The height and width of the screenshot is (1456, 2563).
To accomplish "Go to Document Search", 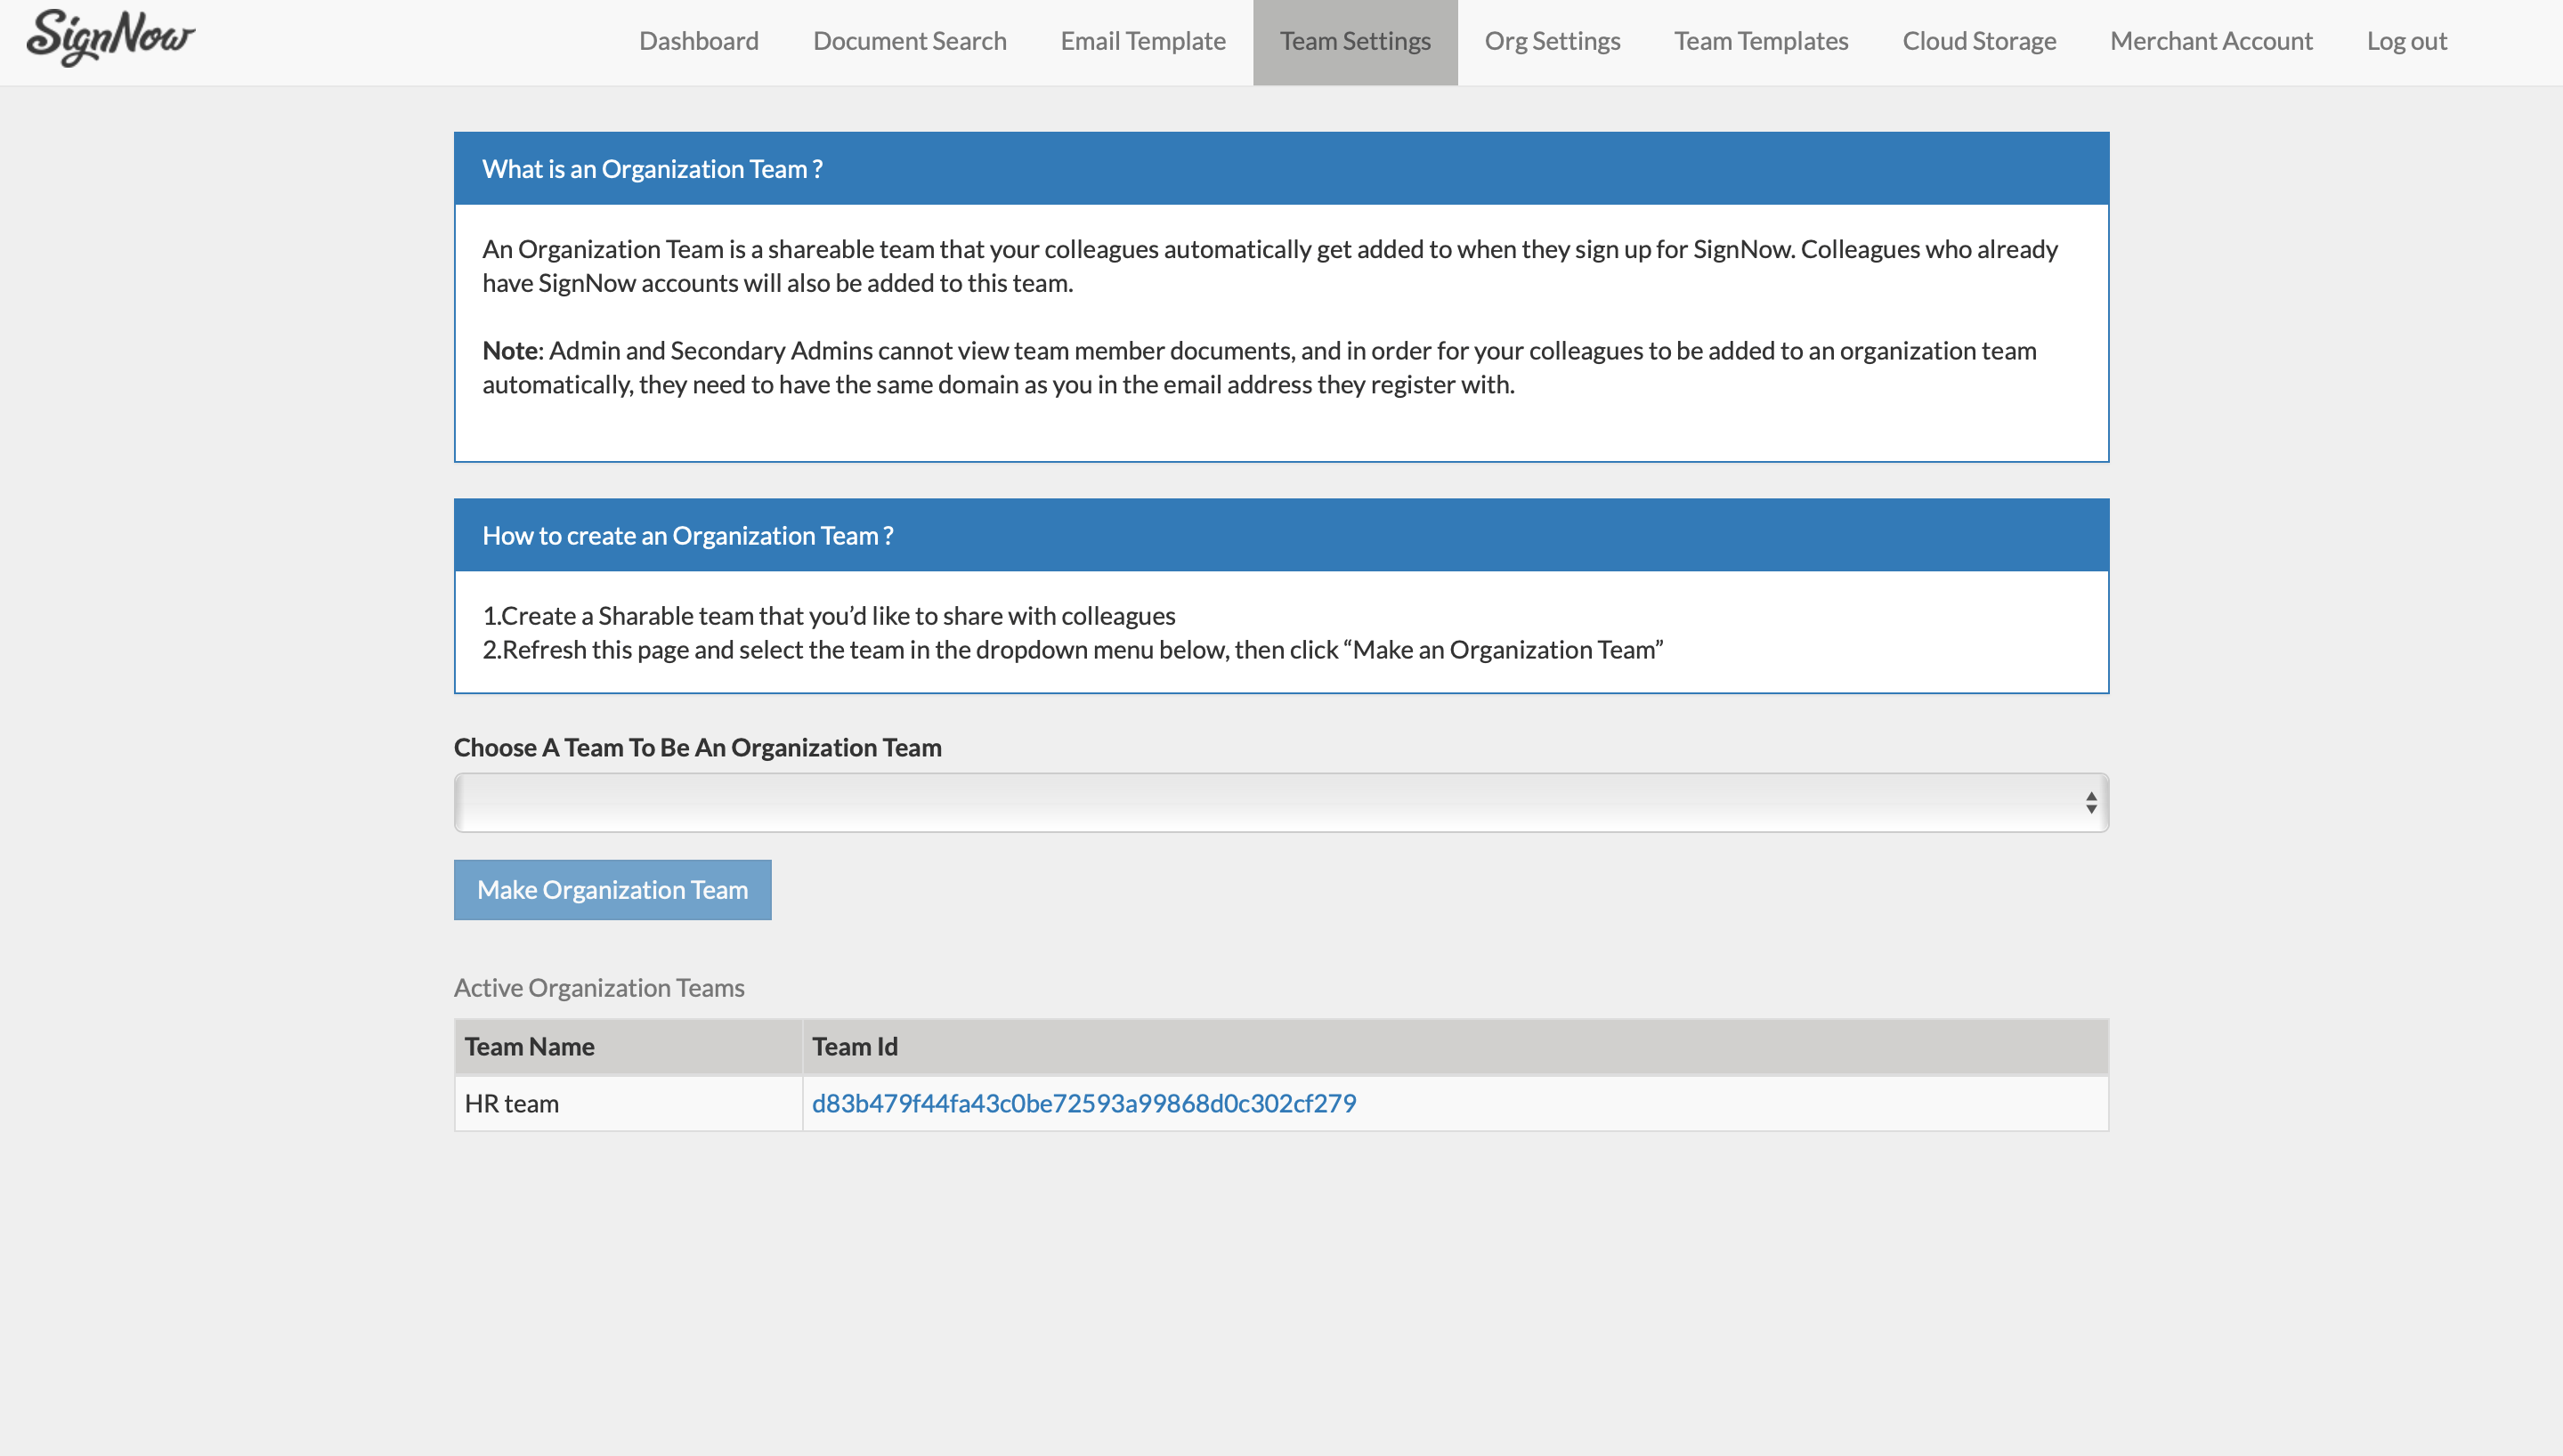I will click(x=909, y=41).
